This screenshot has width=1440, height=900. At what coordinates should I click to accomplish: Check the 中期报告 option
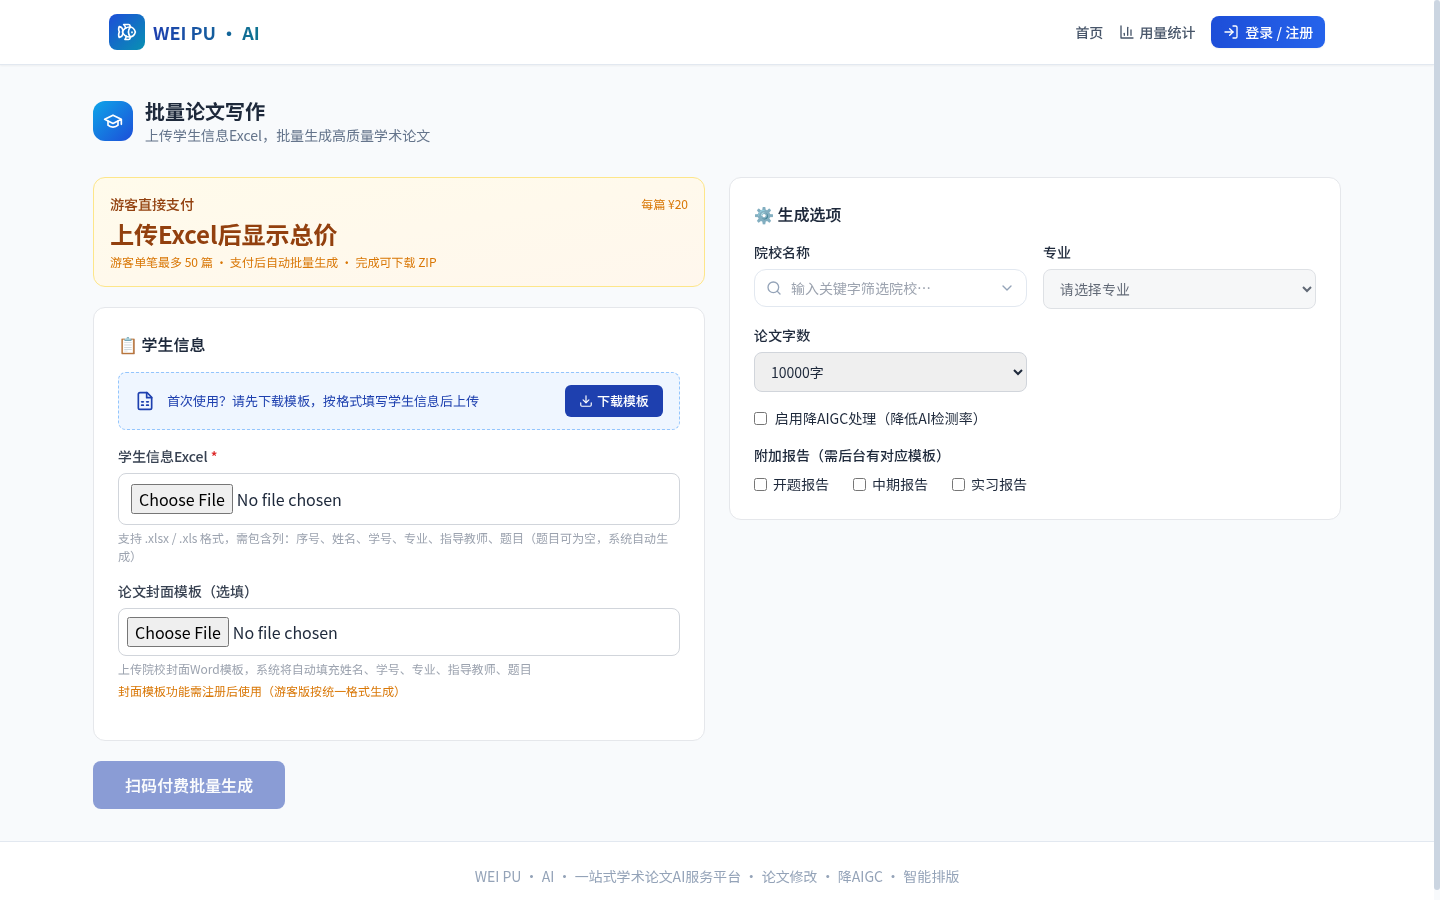pos(859,484)
